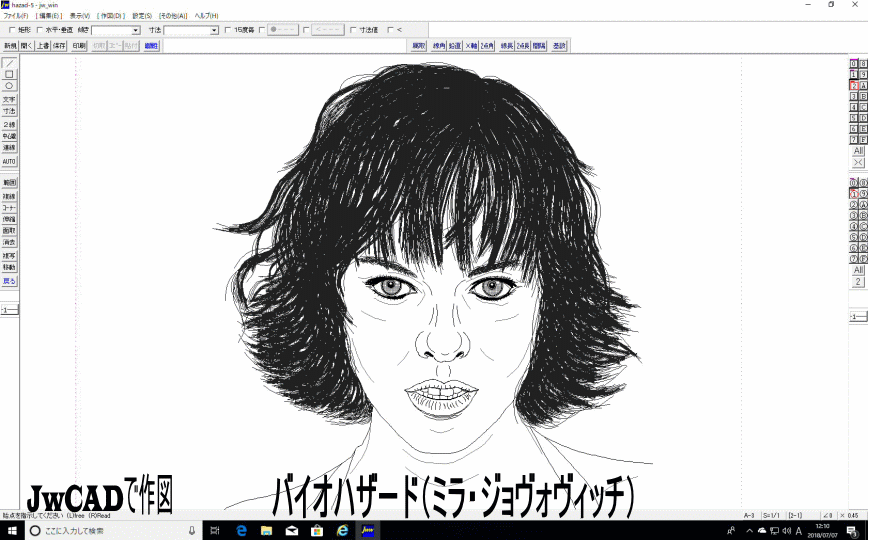The width and height of the screenshot is (870, 540).
Task: Switch to circled layer group 0
Action: [x=854, y=183]
